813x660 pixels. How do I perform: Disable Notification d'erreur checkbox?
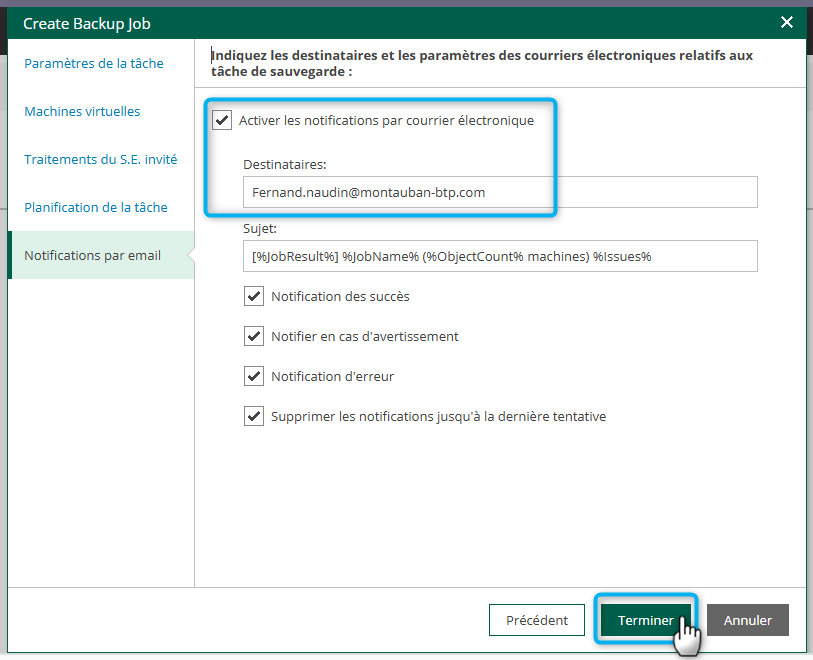(x=254, y=376)
